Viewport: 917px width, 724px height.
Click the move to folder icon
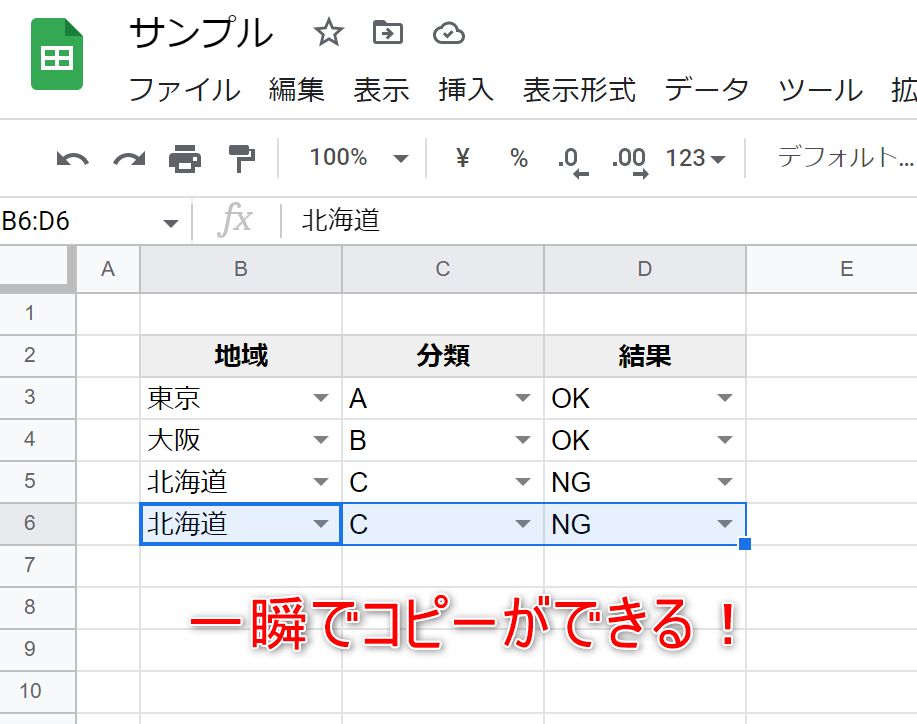(x=387, y=34)
